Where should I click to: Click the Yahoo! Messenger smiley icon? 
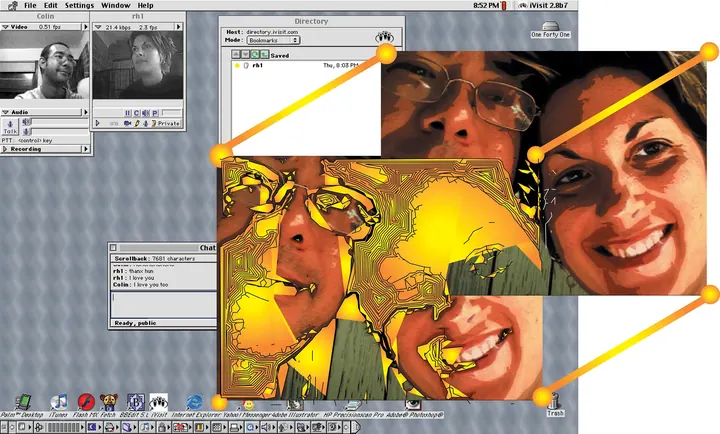[x=248, y=405]
